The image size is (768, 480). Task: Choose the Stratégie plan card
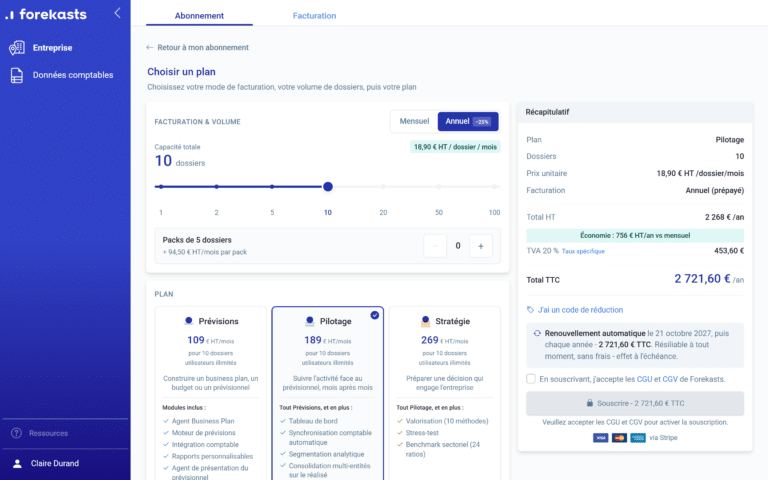coord(445,393)
